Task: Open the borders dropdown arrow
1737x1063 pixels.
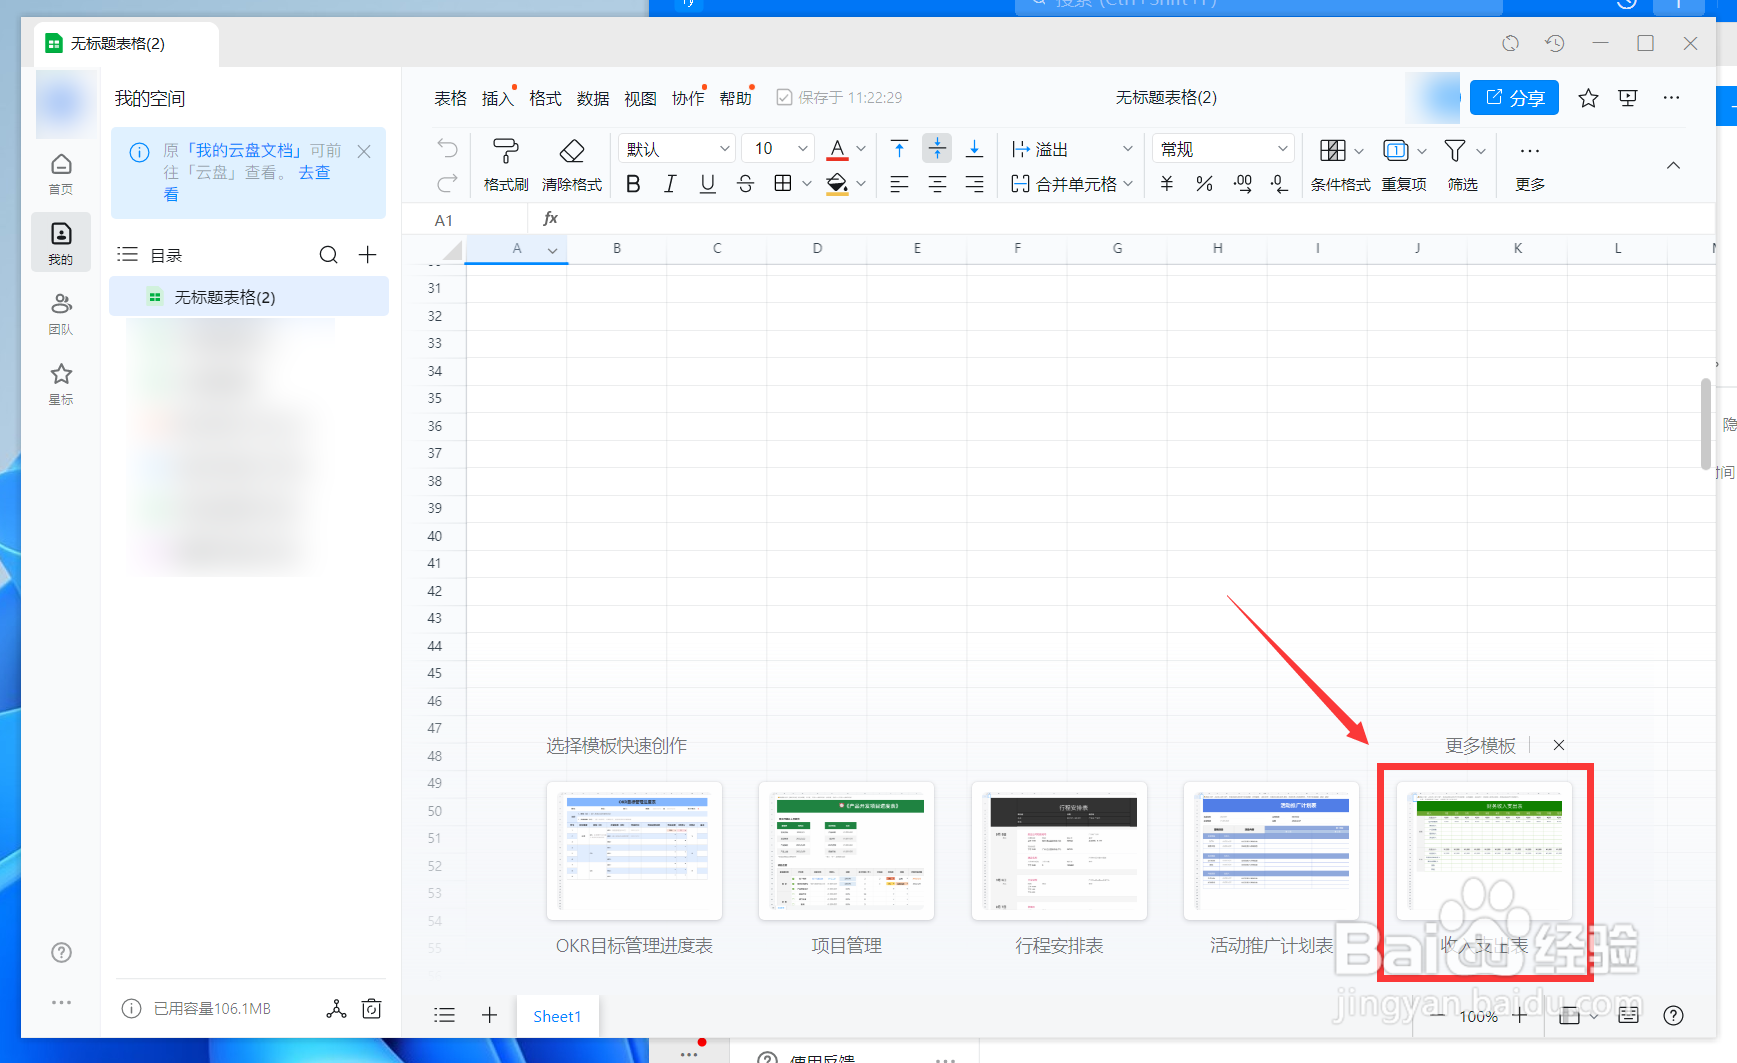Action: pos(806,184)
